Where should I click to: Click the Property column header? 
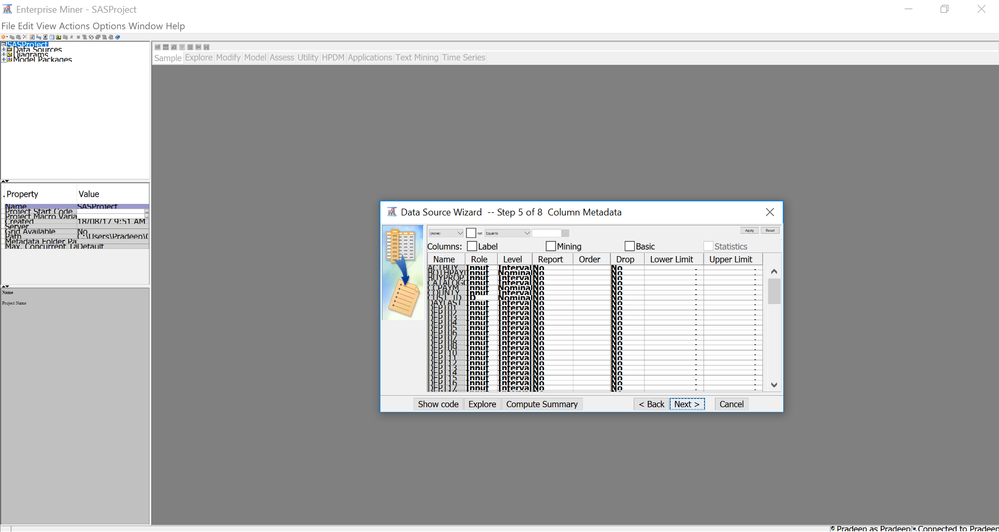tap(40, 194)
